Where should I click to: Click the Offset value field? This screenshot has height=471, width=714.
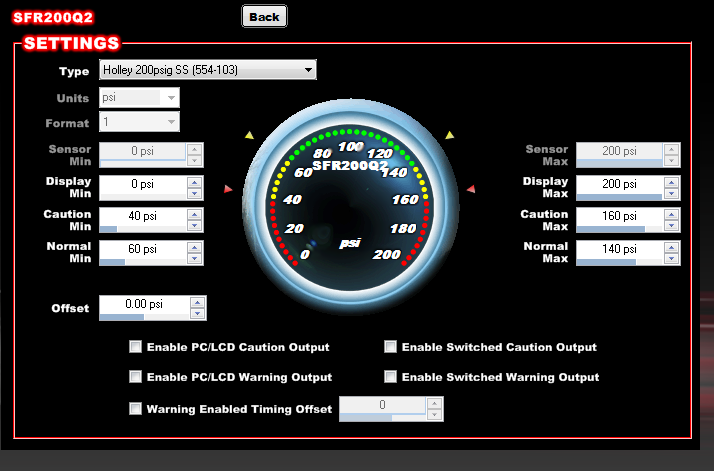tap(143, 304)
